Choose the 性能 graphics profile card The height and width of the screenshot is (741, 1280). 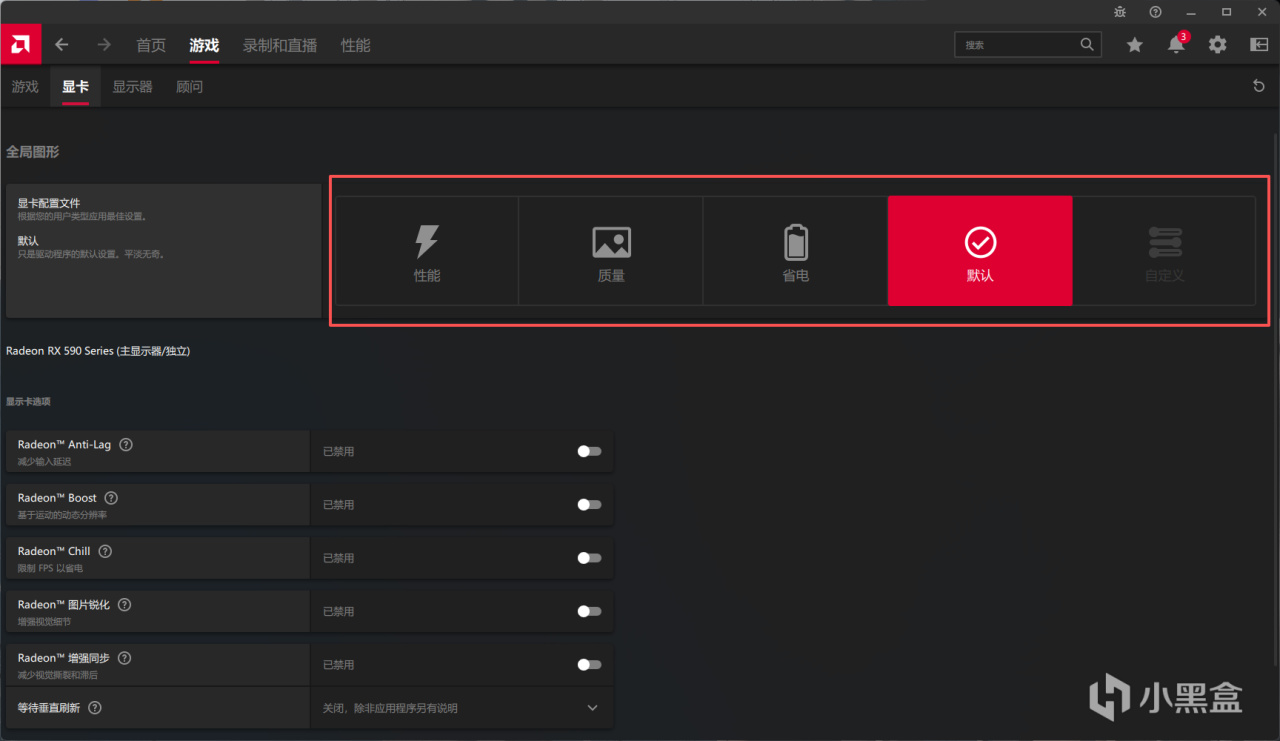427,251
